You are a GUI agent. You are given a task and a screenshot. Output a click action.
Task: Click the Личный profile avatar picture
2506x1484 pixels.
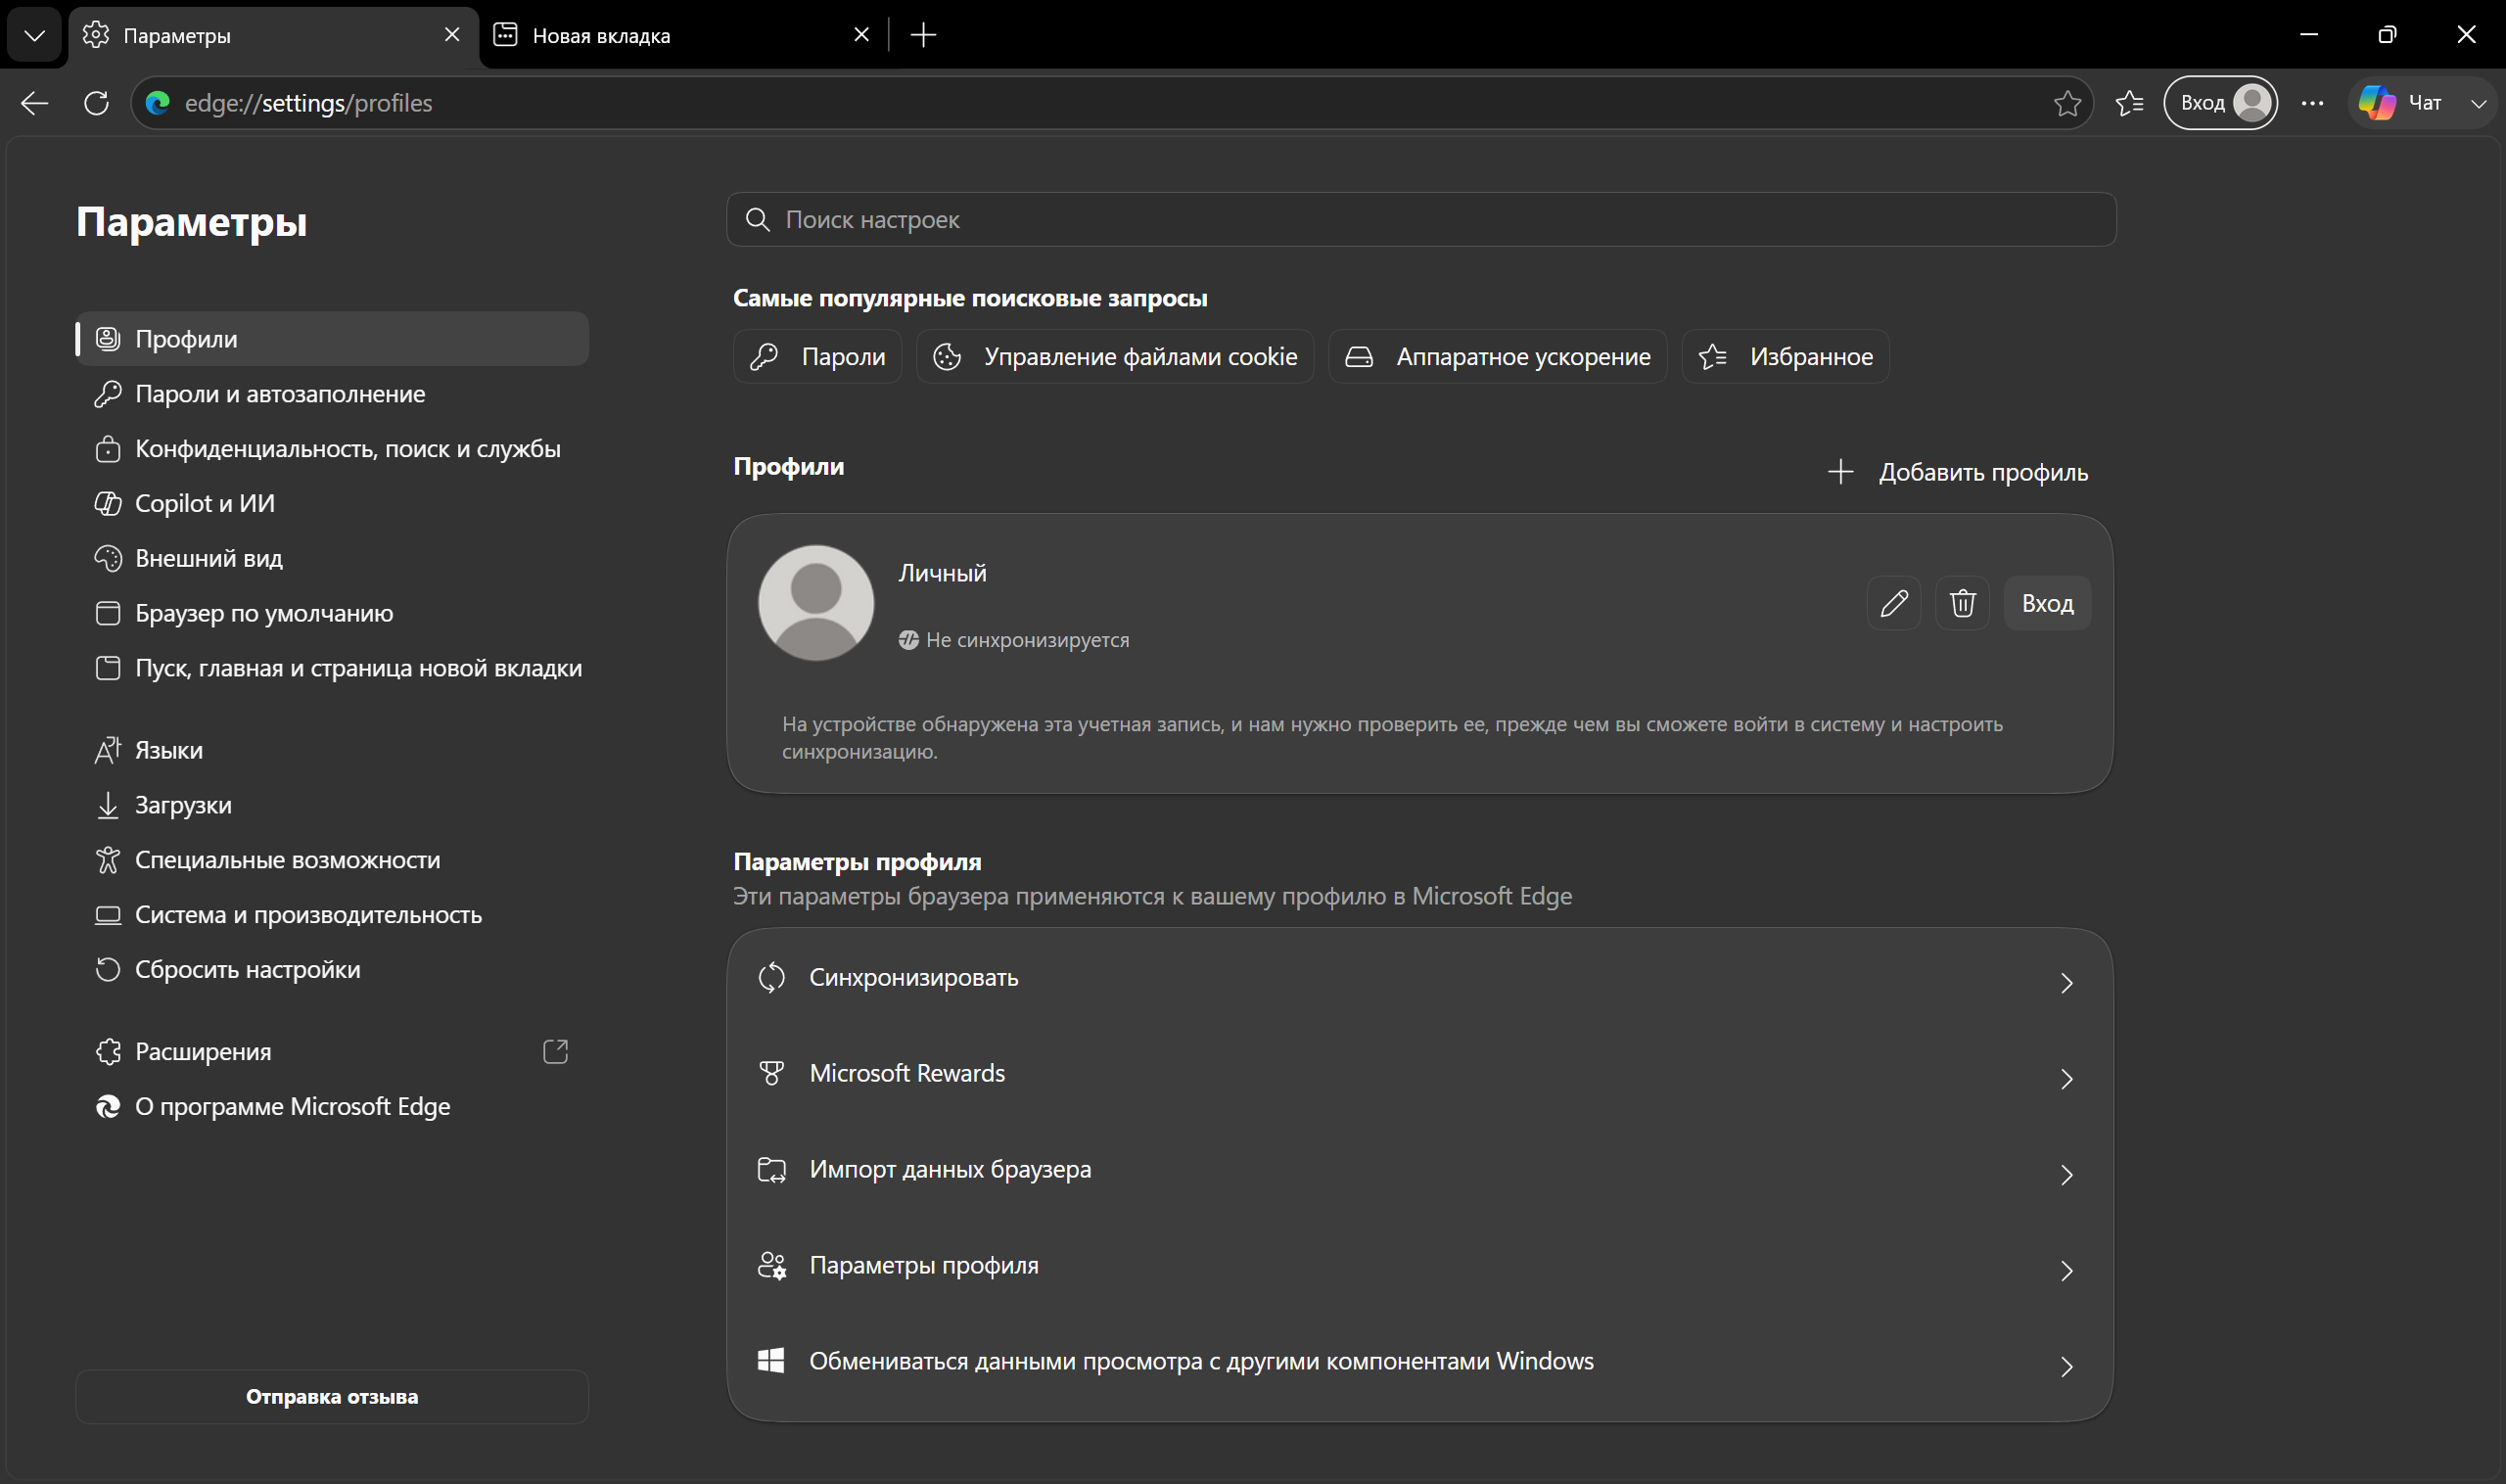[816, 603]
